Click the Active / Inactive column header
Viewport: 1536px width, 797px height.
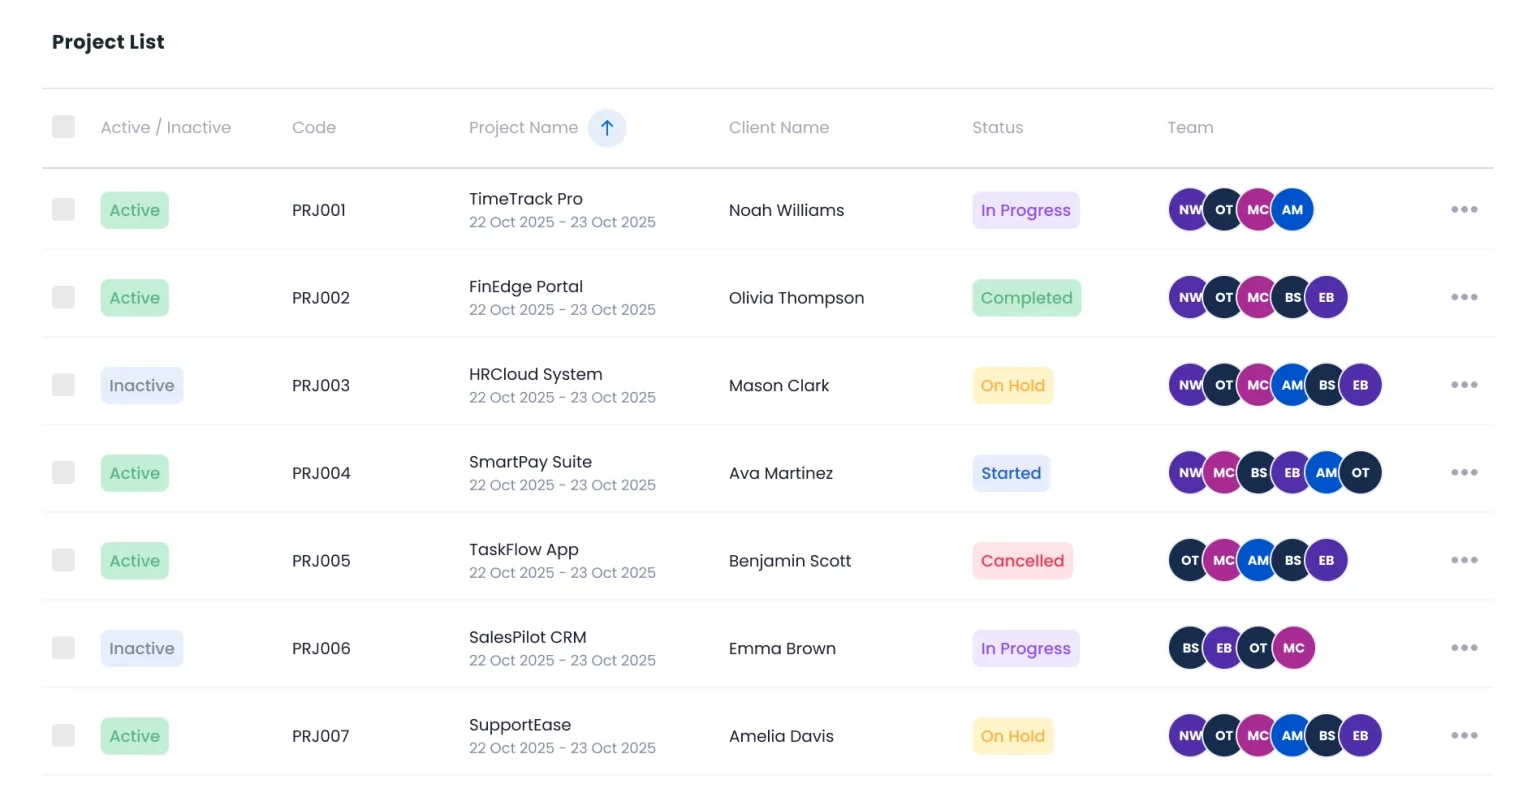pyautogui.click(x=166, y=128)
